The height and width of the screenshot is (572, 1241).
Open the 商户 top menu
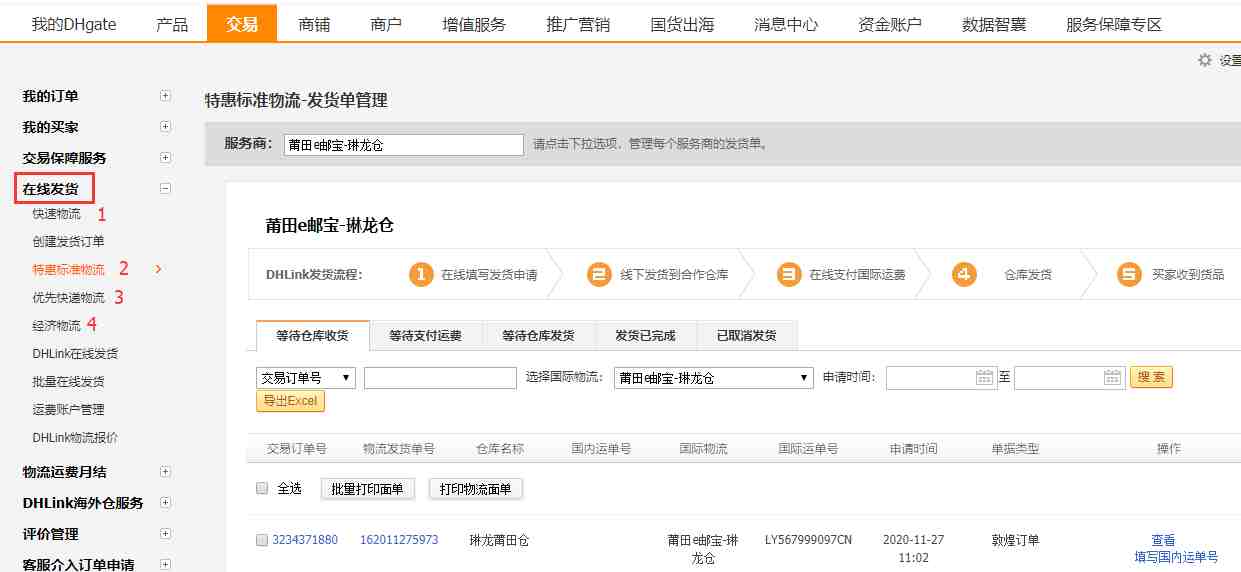tap(386, 24)
